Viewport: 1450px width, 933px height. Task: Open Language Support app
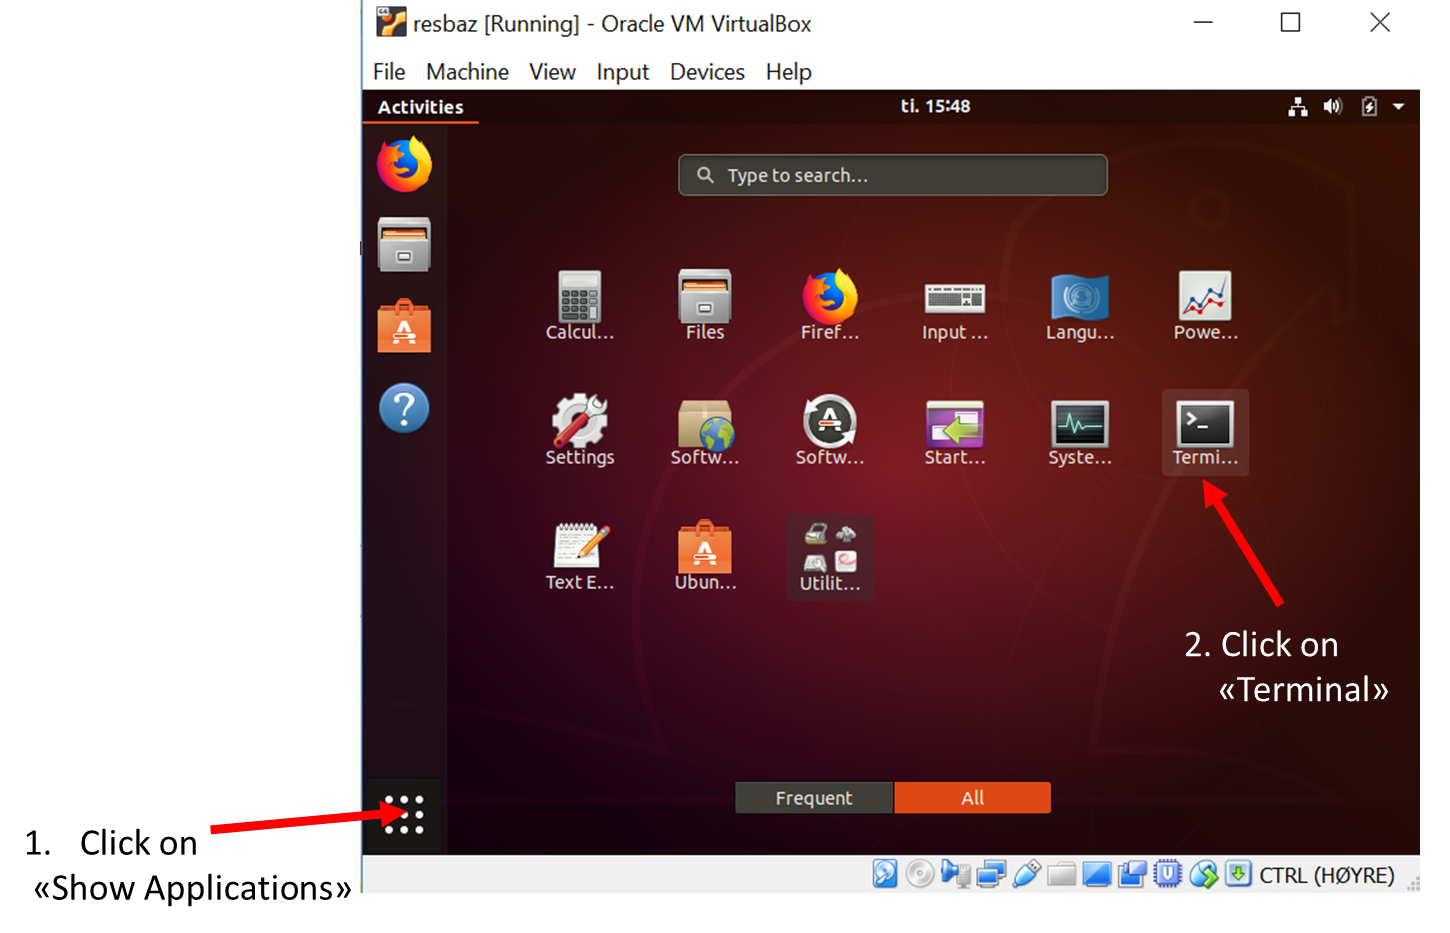(1080, 306)
